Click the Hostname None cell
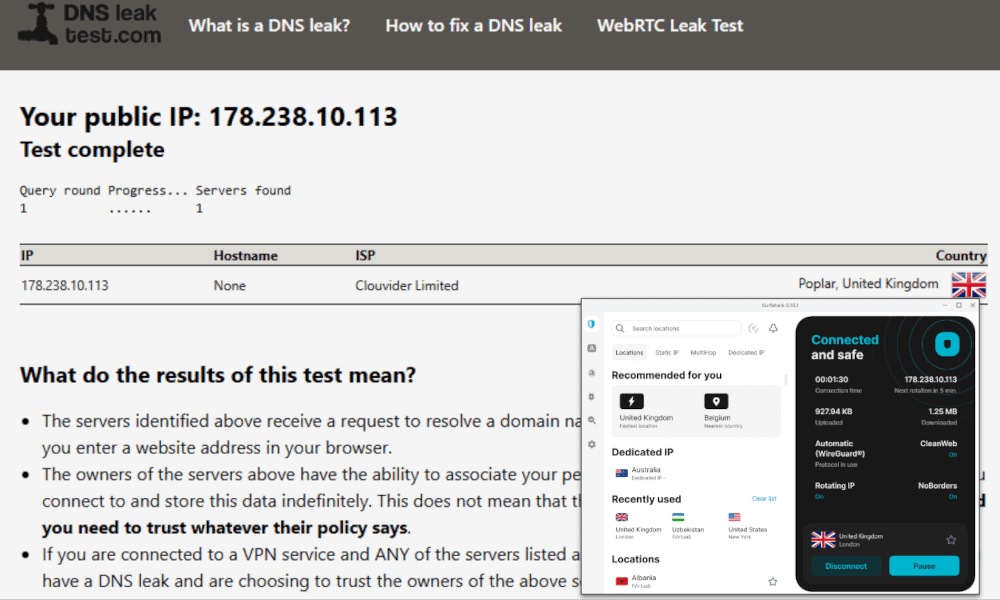1000x600 pixels. tap(230, 286)
